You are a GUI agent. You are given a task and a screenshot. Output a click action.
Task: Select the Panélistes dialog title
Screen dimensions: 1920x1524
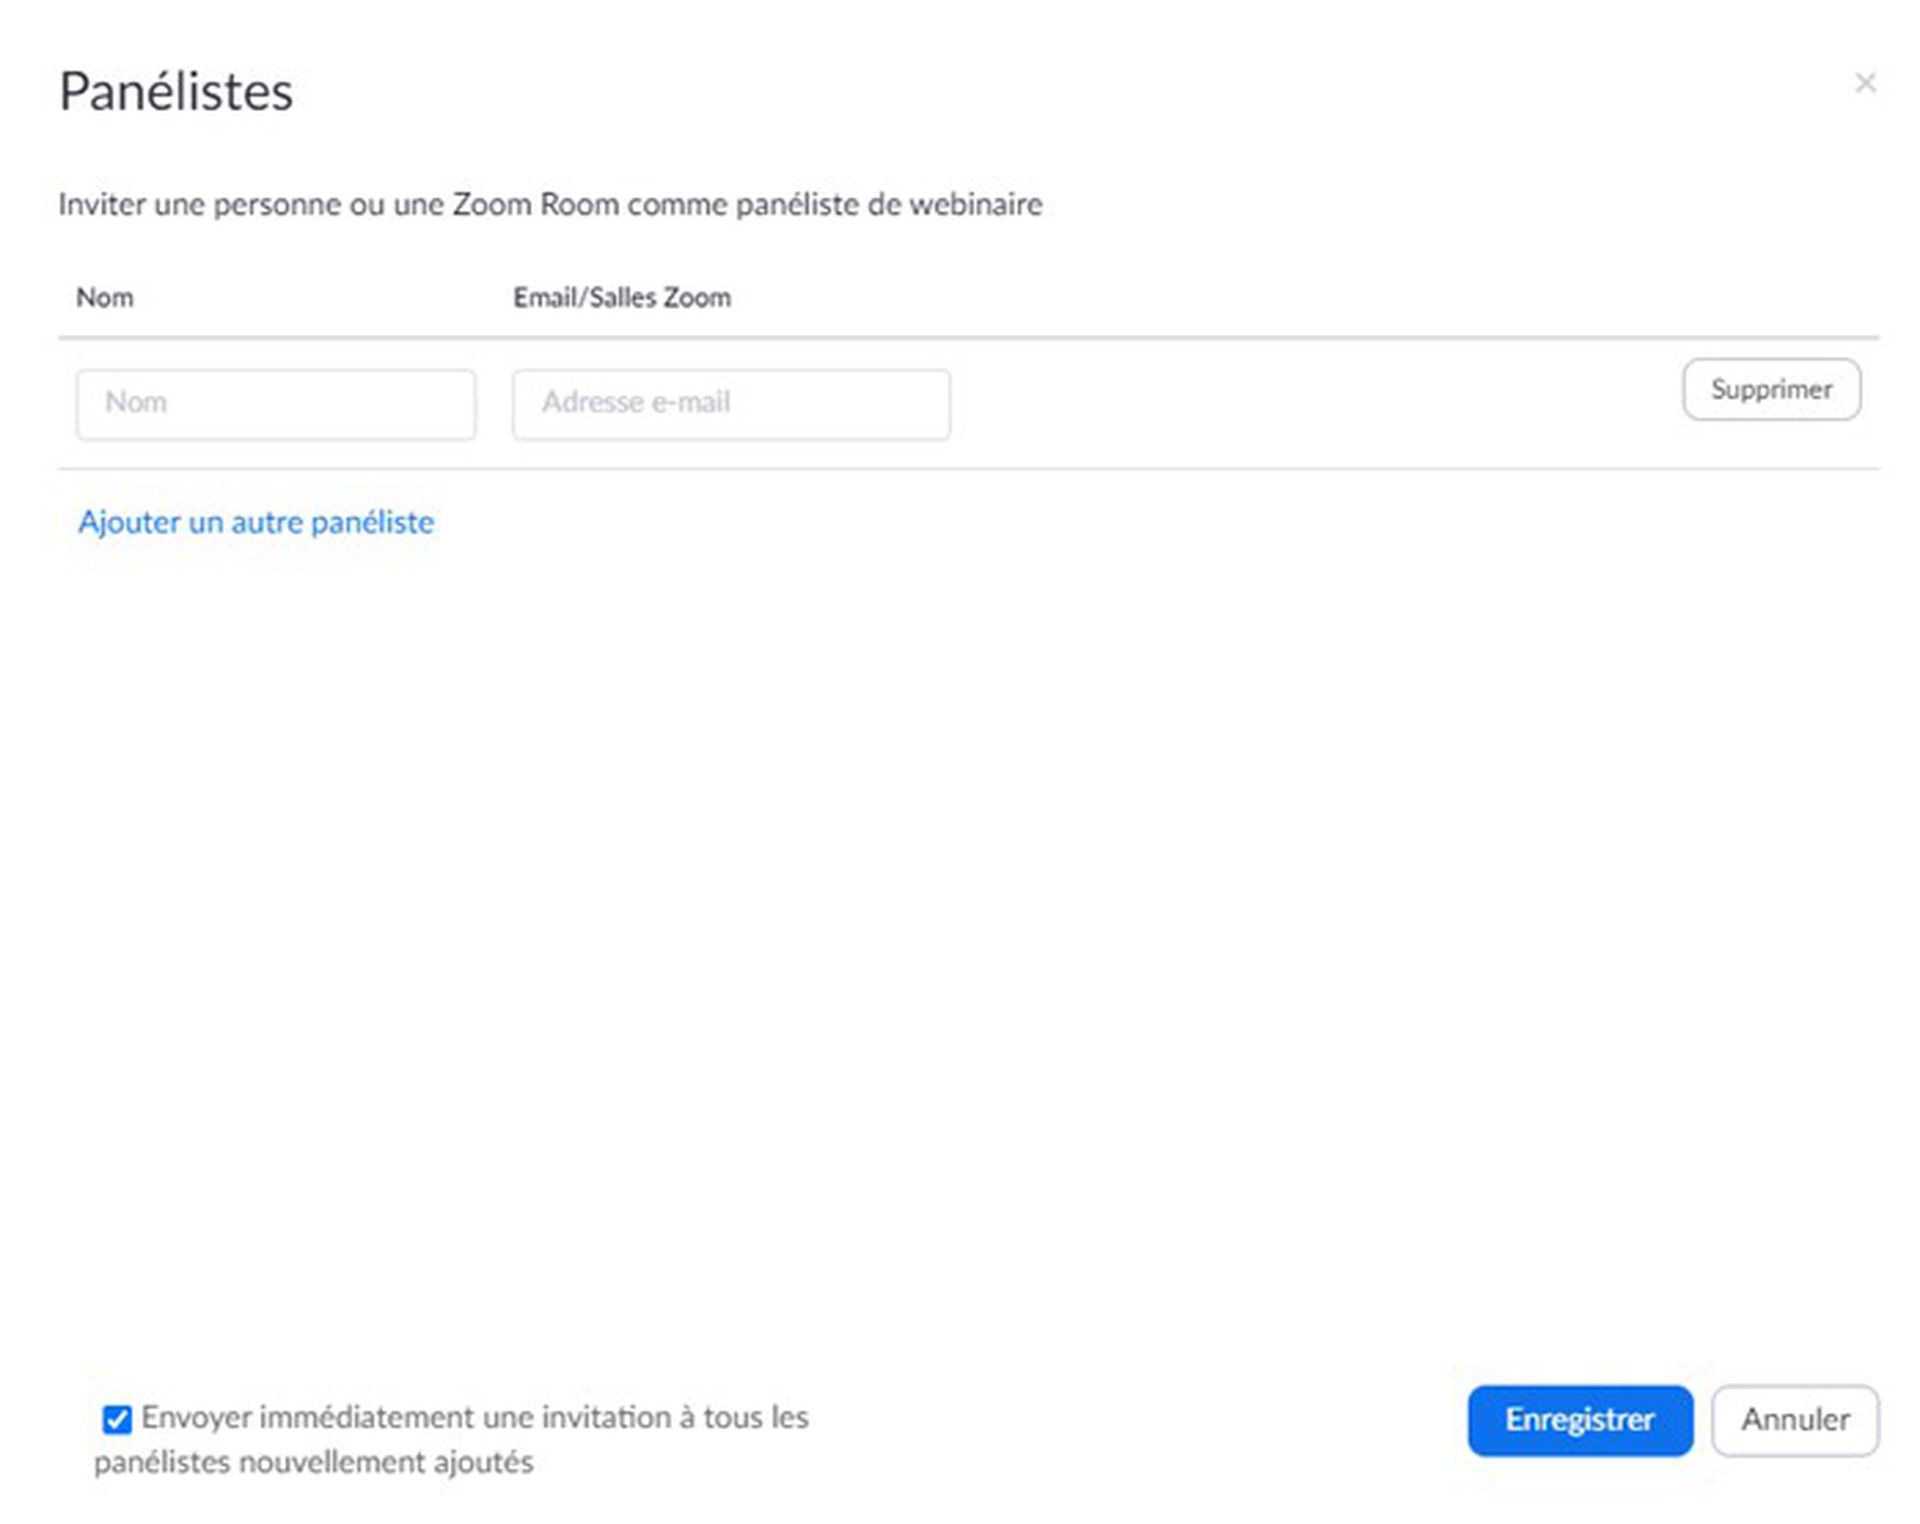176,92
